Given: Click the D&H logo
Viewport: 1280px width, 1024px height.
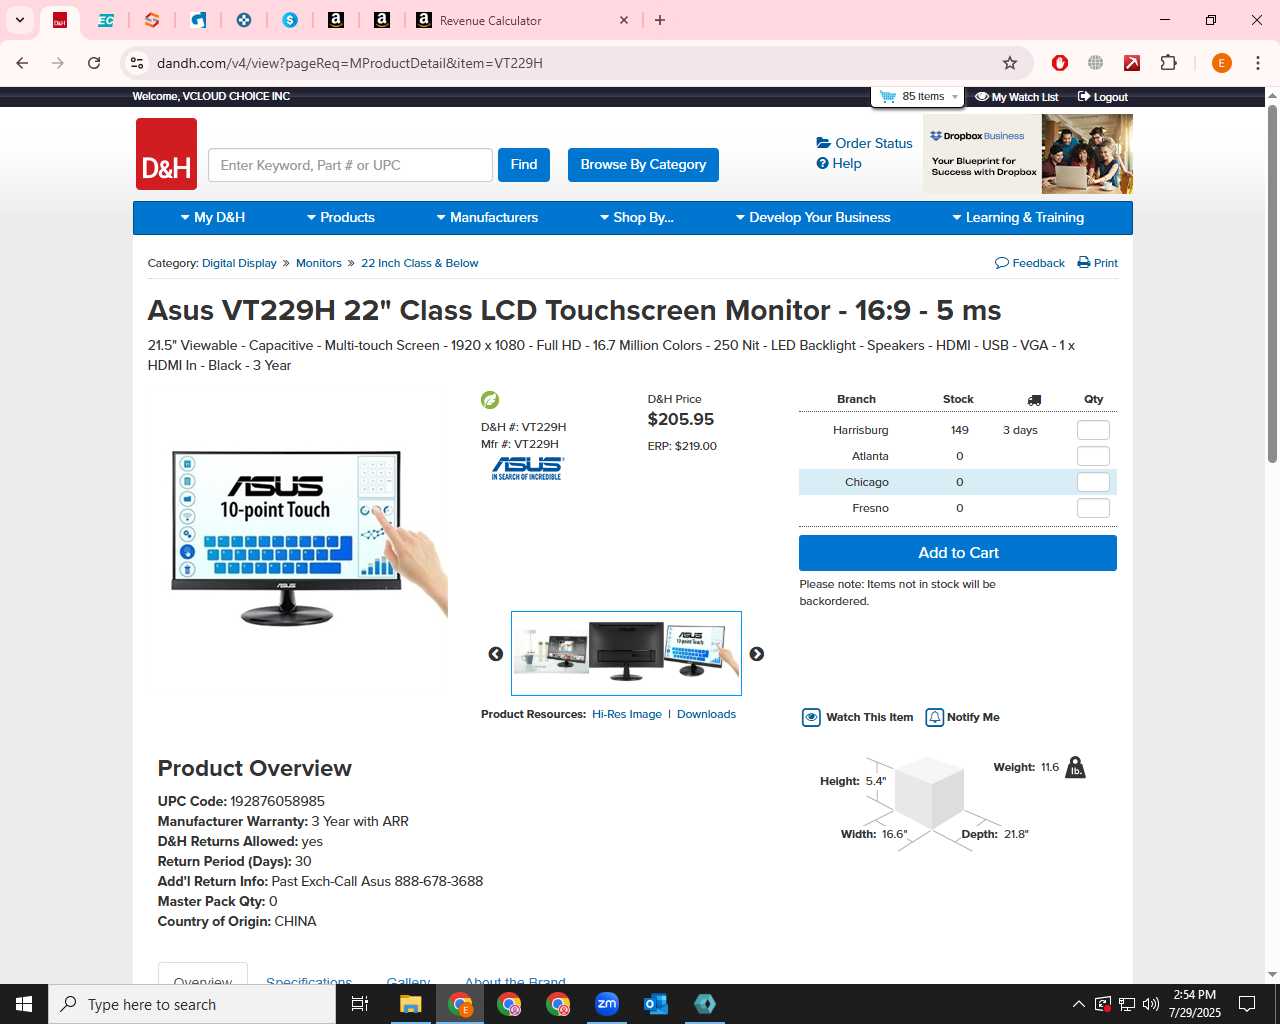Looking at the screenshot, I should pyautogui.click(x=166, y=154).
